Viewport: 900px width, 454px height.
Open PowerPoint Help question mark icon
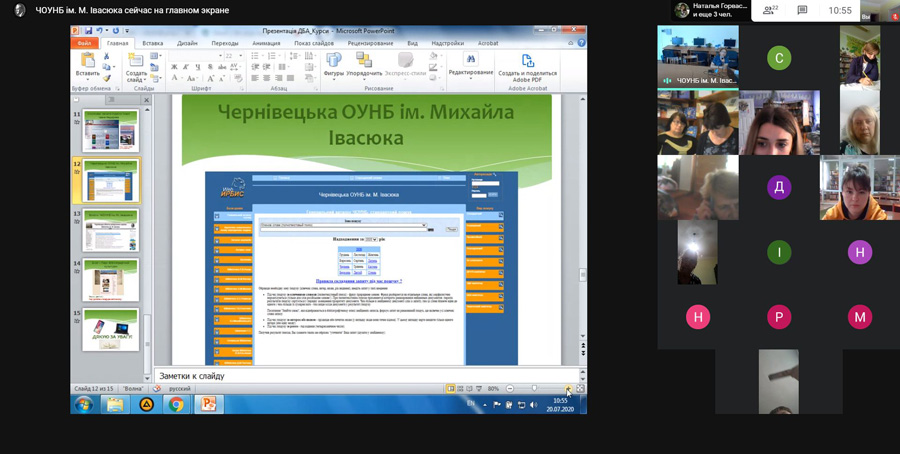point(581,43)
